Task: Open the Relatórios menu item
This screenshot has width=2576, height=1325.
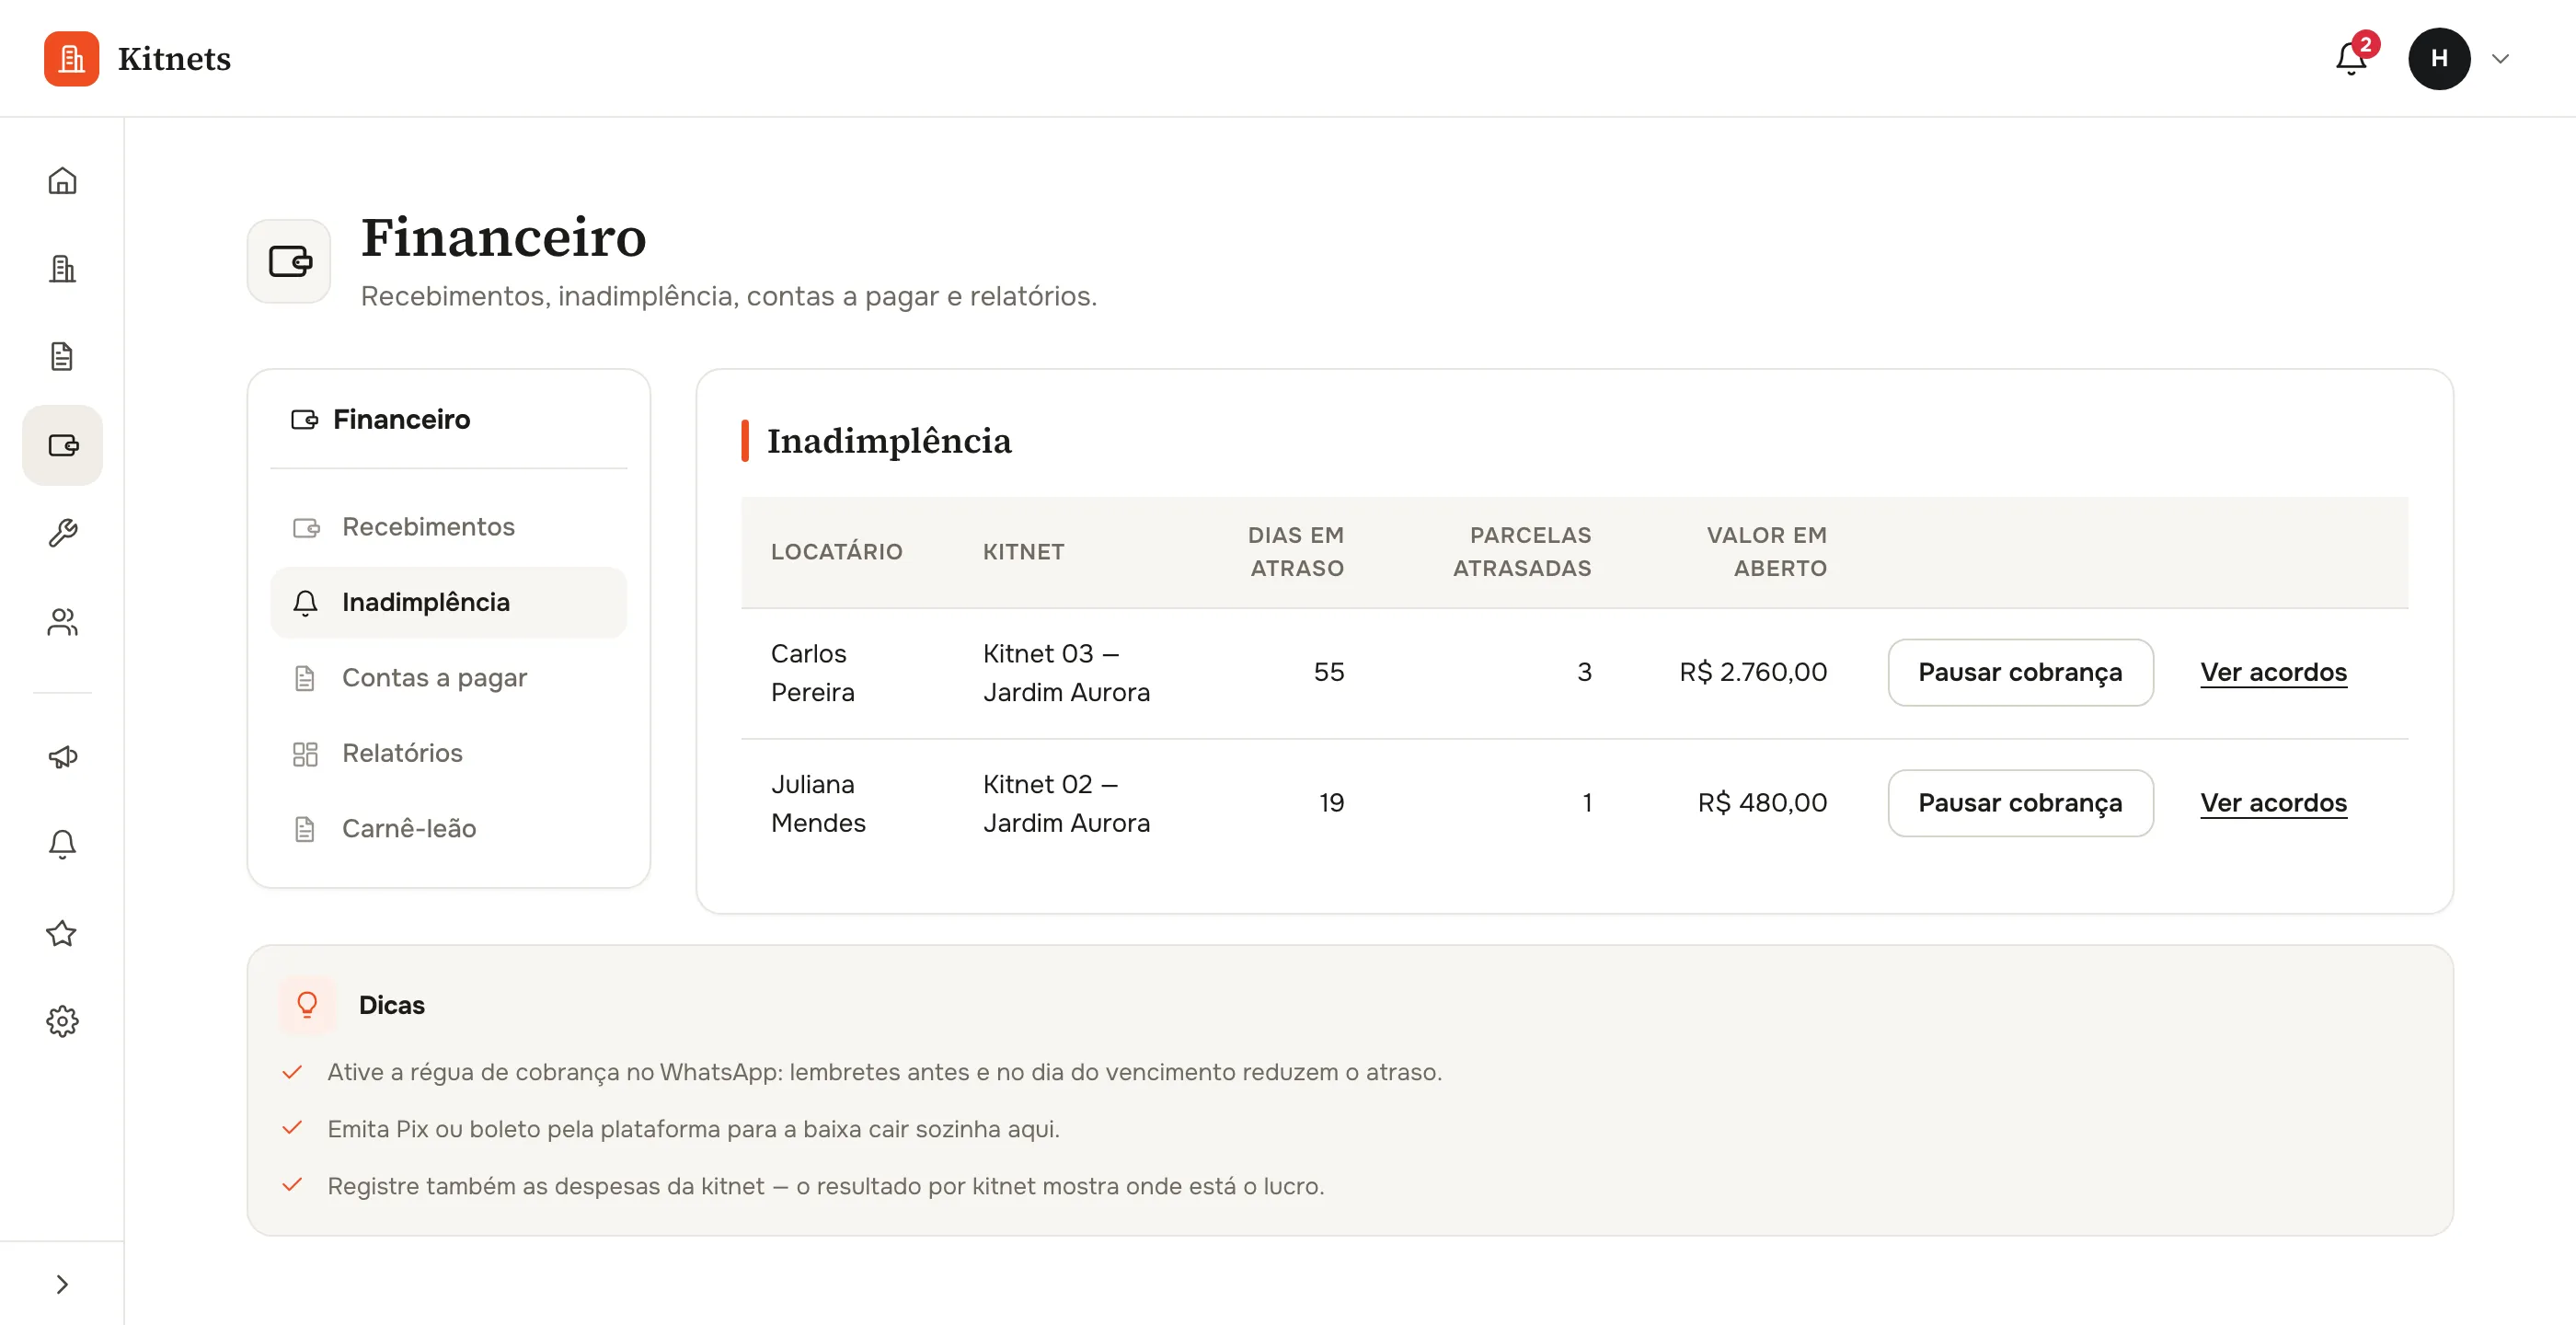Action: 448,753
